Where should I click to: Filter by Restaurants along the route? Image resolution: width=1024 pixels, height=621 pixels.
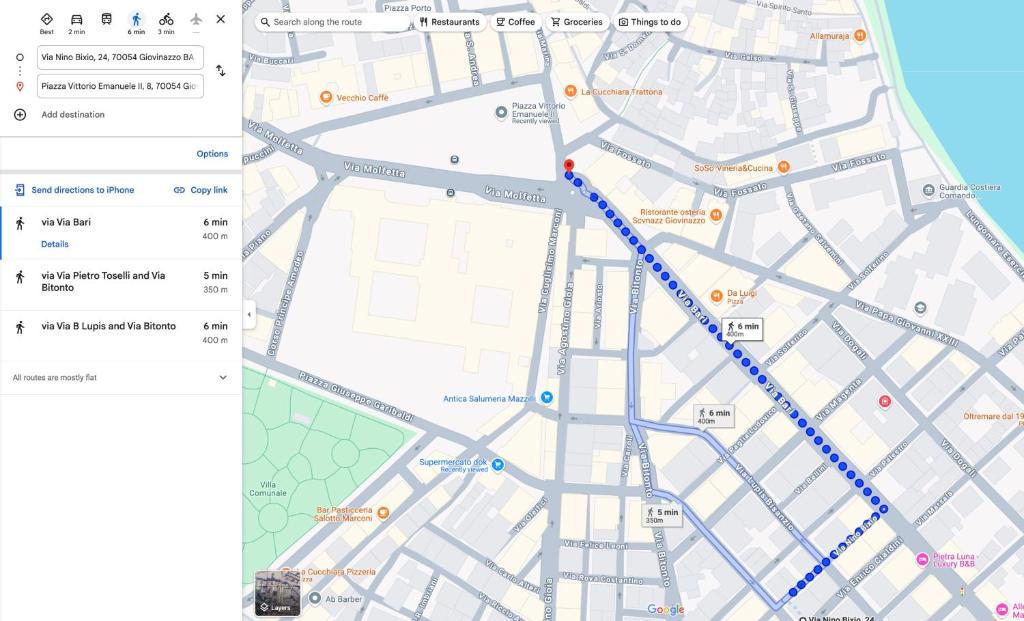pos(449,22)
